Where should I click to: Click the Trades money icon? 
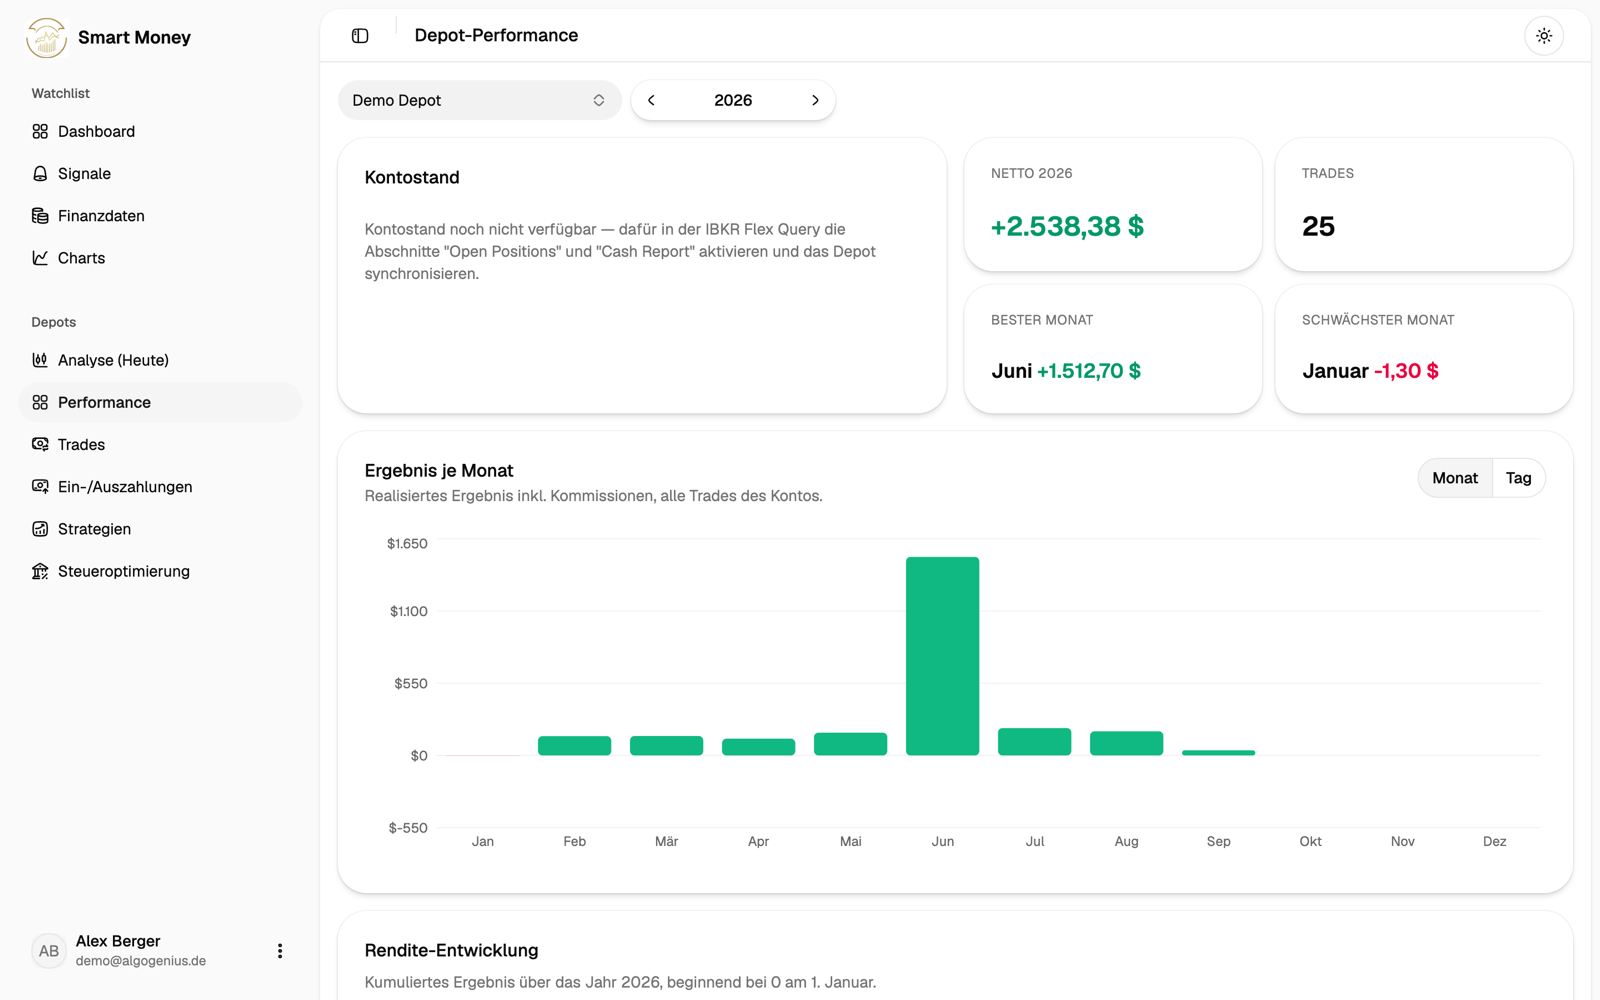pyautogui.click(x=40, y=444)
